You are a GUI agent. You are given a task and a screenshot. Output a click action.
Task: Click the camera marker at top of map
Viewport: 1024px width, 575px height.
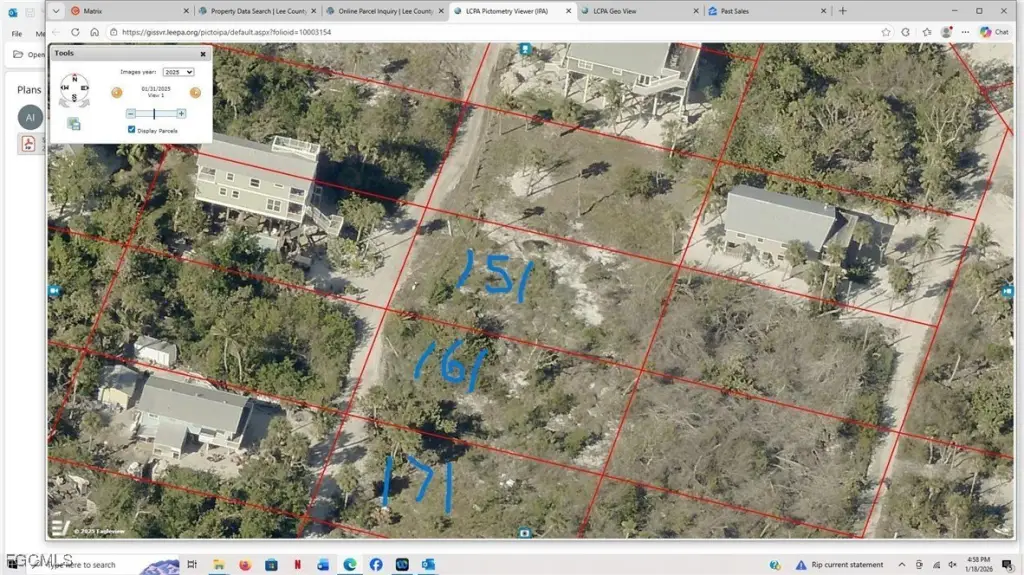pos(525,49)
